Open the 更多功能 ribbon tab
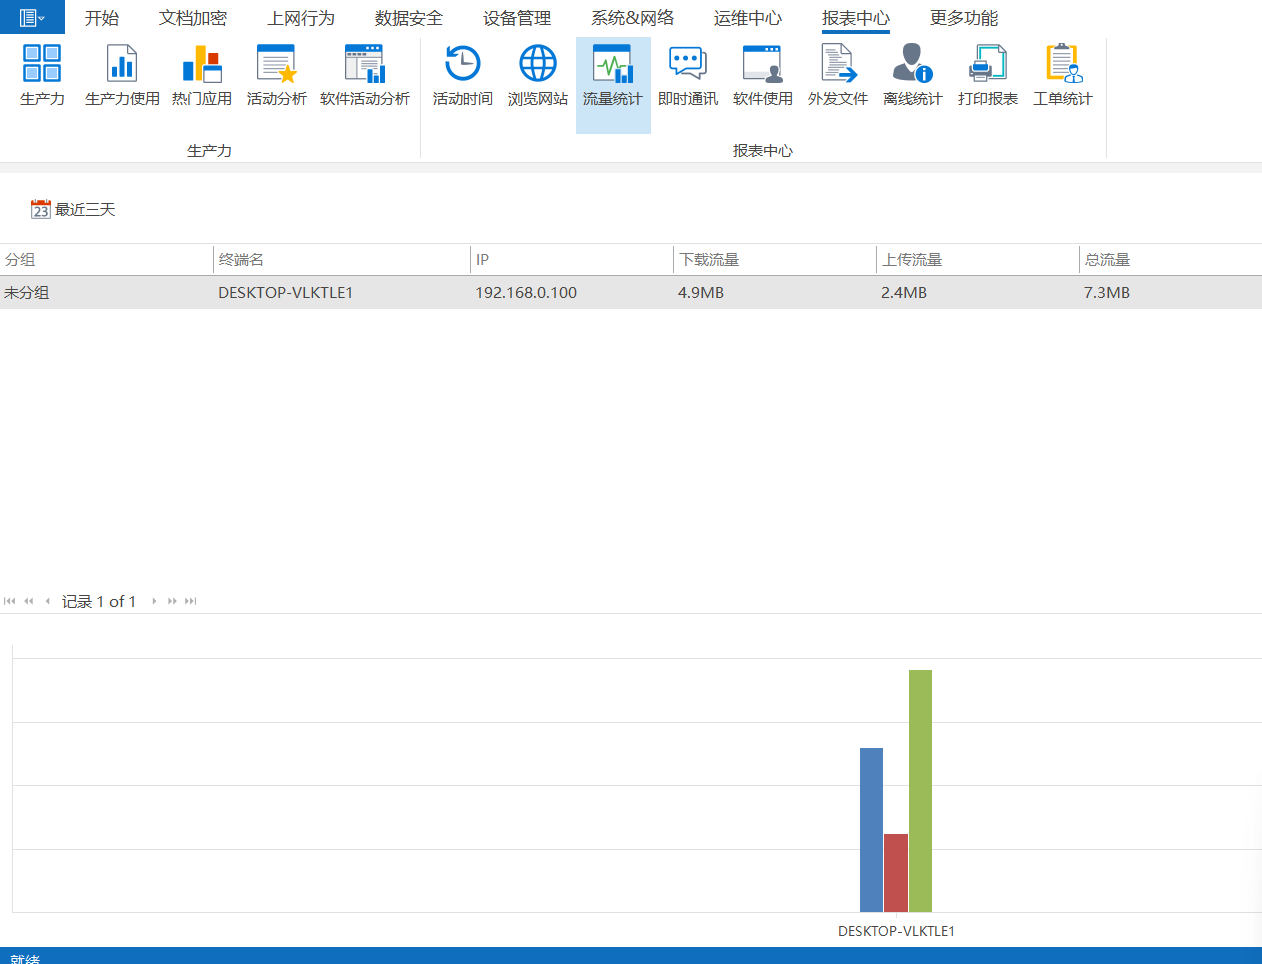Screen dimensions: 1262x964 (x=963, y=18)
